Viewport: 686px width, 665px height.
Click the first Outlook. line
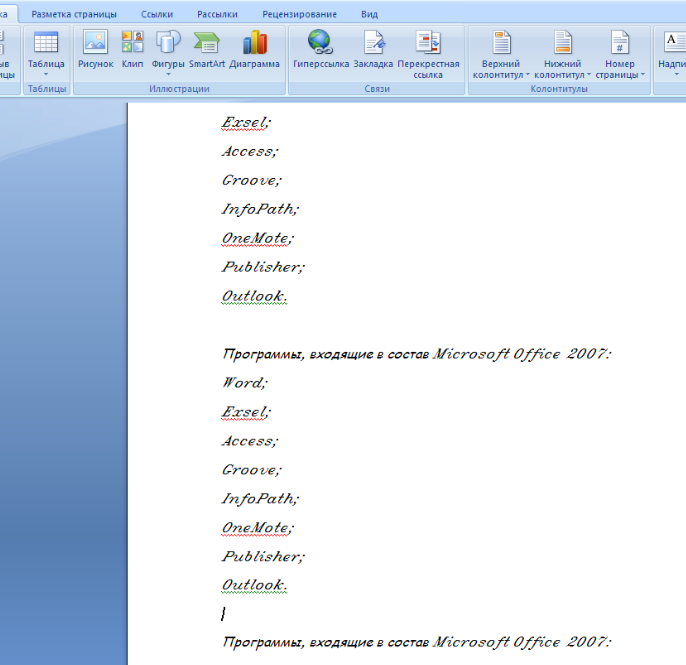[254, 296]
